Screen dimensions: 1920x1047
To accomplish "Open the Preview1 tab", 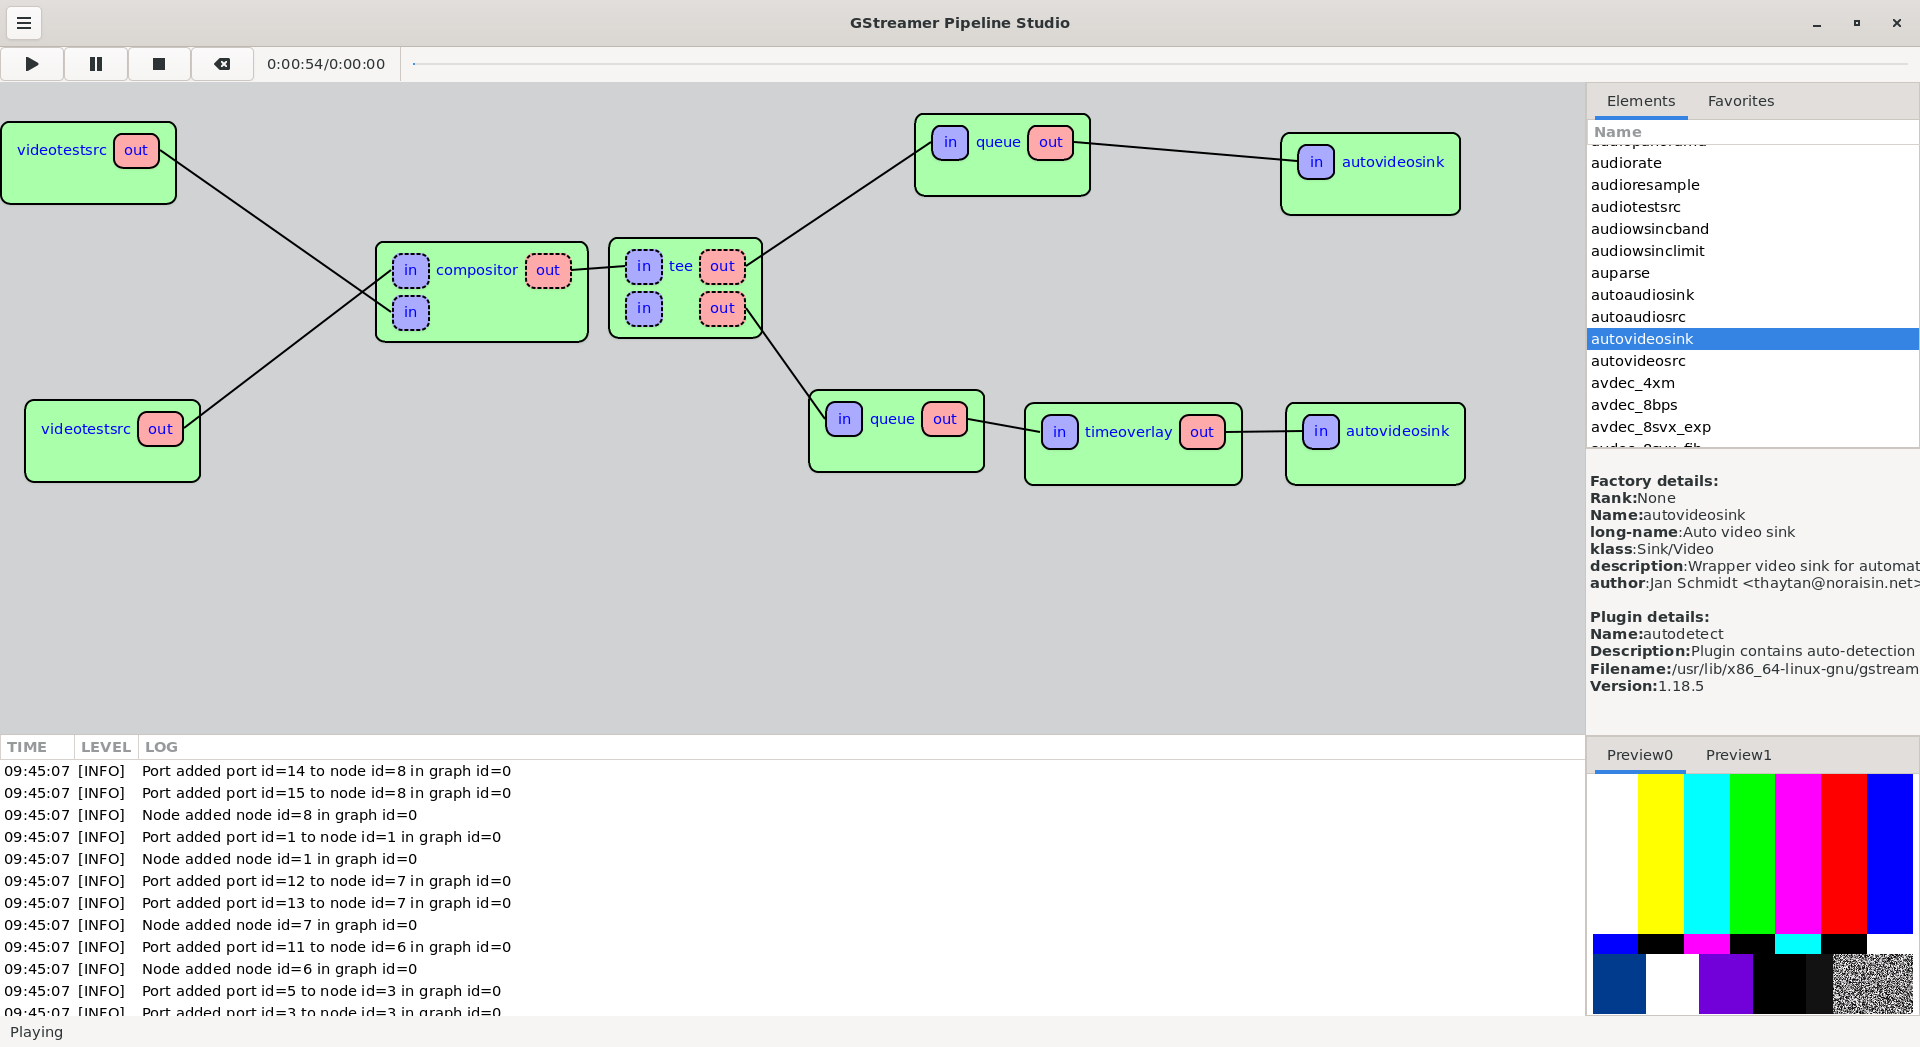I will (1738, 755).
